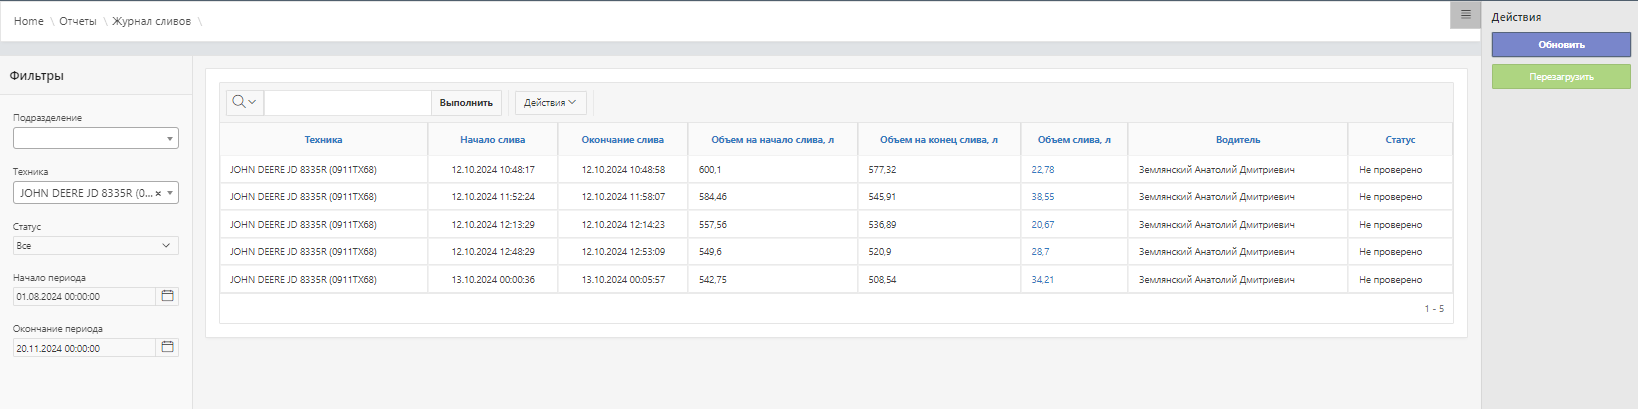The image size is (1638, 409).
Task: Go to Home breadcrumb
Action: click(x=28, y=21)
